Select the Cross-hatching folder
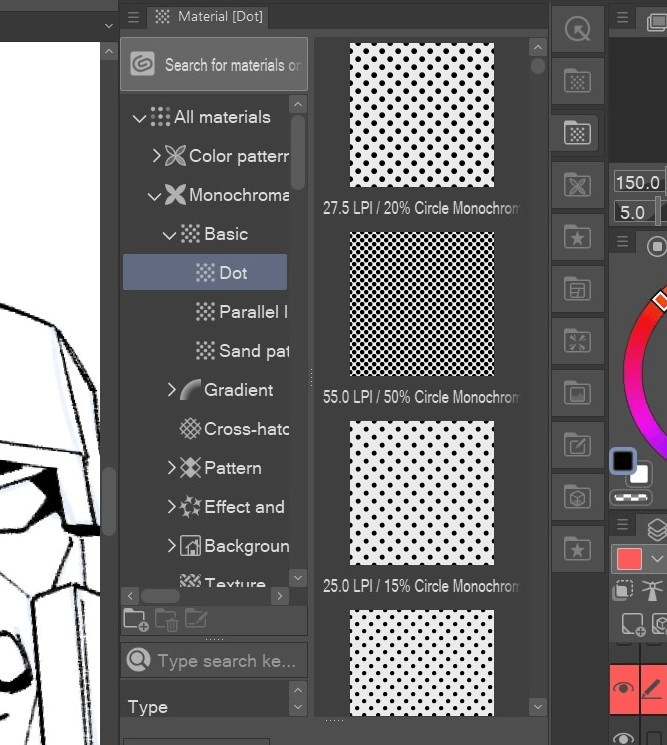667x745 pixels. coord(234,429)
